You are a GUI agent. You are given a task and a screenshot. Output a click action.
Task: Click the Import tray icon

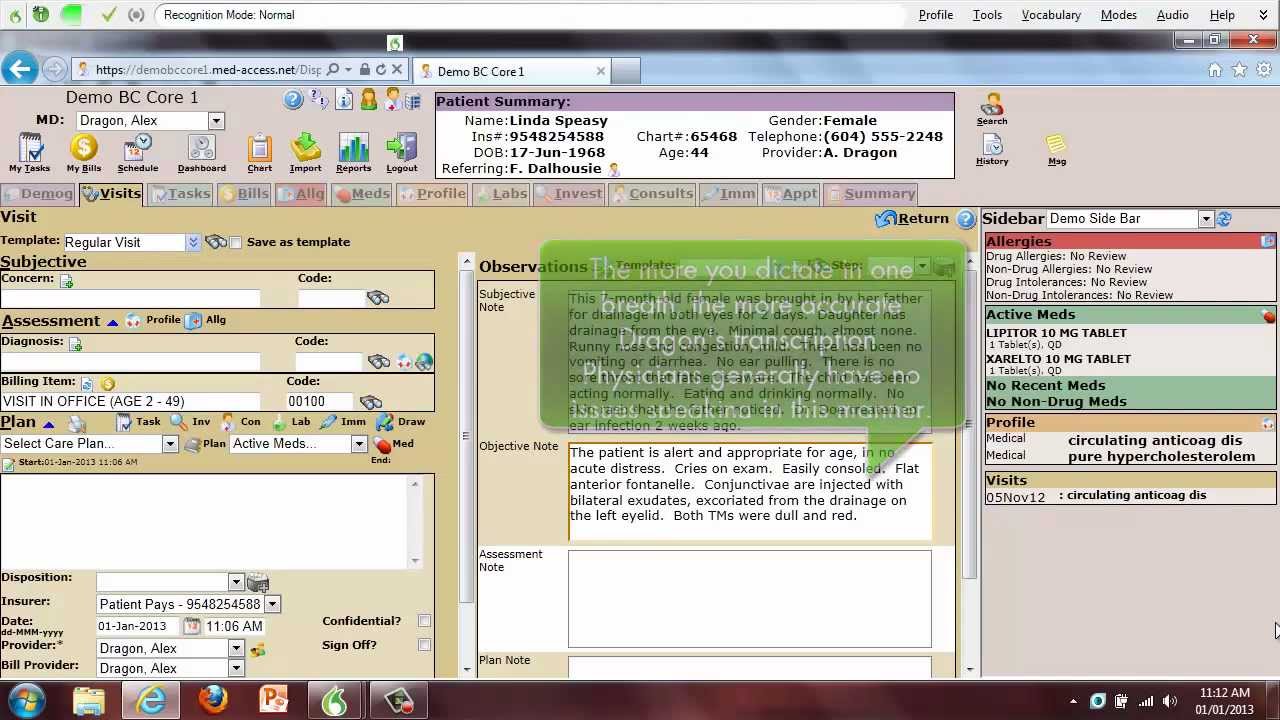tap(306, 153)
